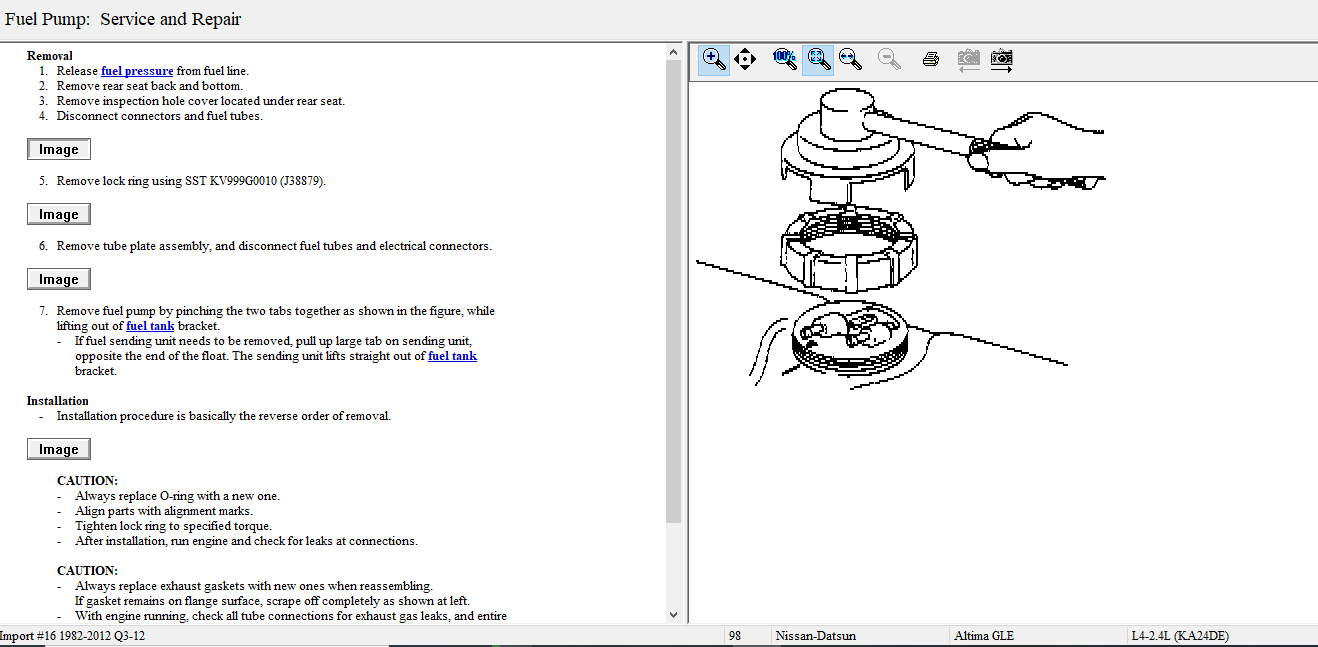Show the Image for lock ring removal

59,214
